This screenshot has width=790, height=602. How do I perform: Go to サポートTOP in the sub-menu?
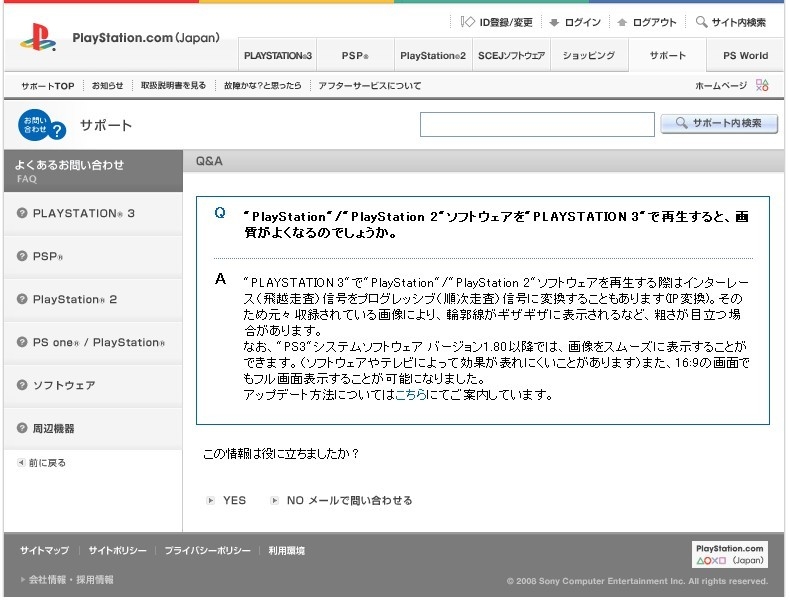pos(48,86)
